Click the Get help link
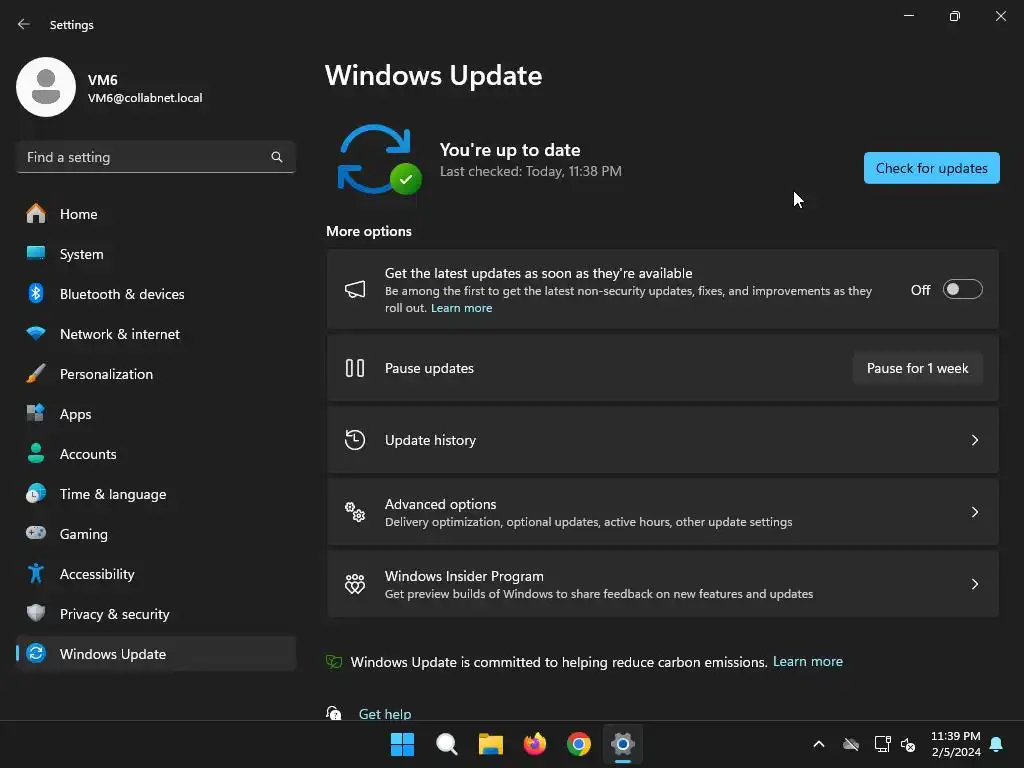Viewport: 1024px width, 768px height. point(385,714)
